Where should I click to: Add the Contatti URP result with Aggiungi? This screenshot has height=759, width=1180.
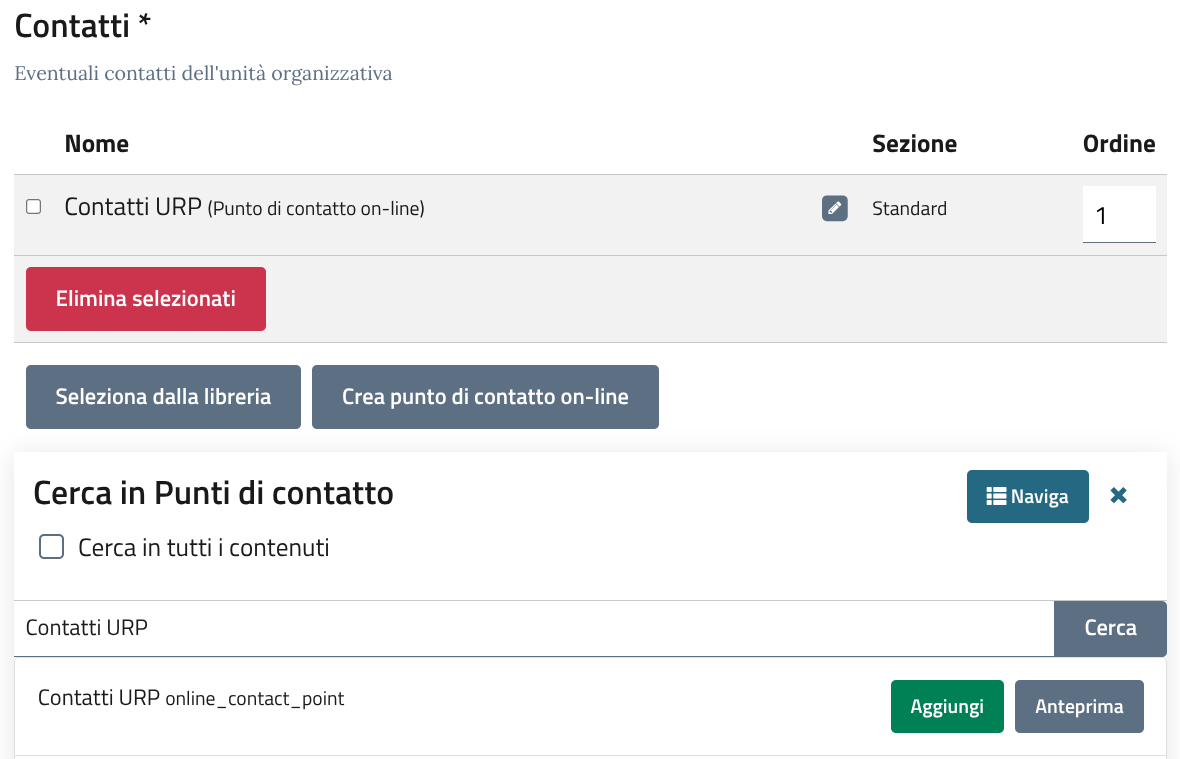tap(946, 706)
